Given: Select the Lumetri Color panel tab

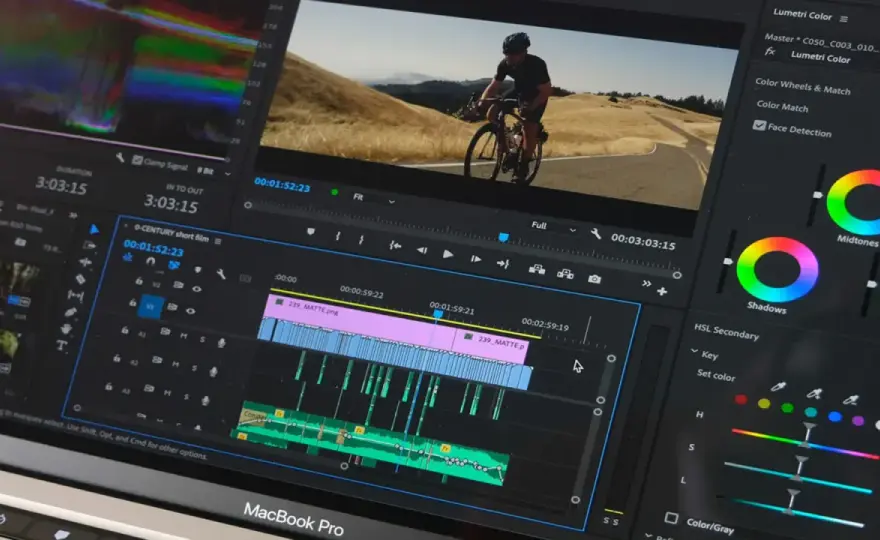Looking at the screenshot, I should [x=803, y=15].
